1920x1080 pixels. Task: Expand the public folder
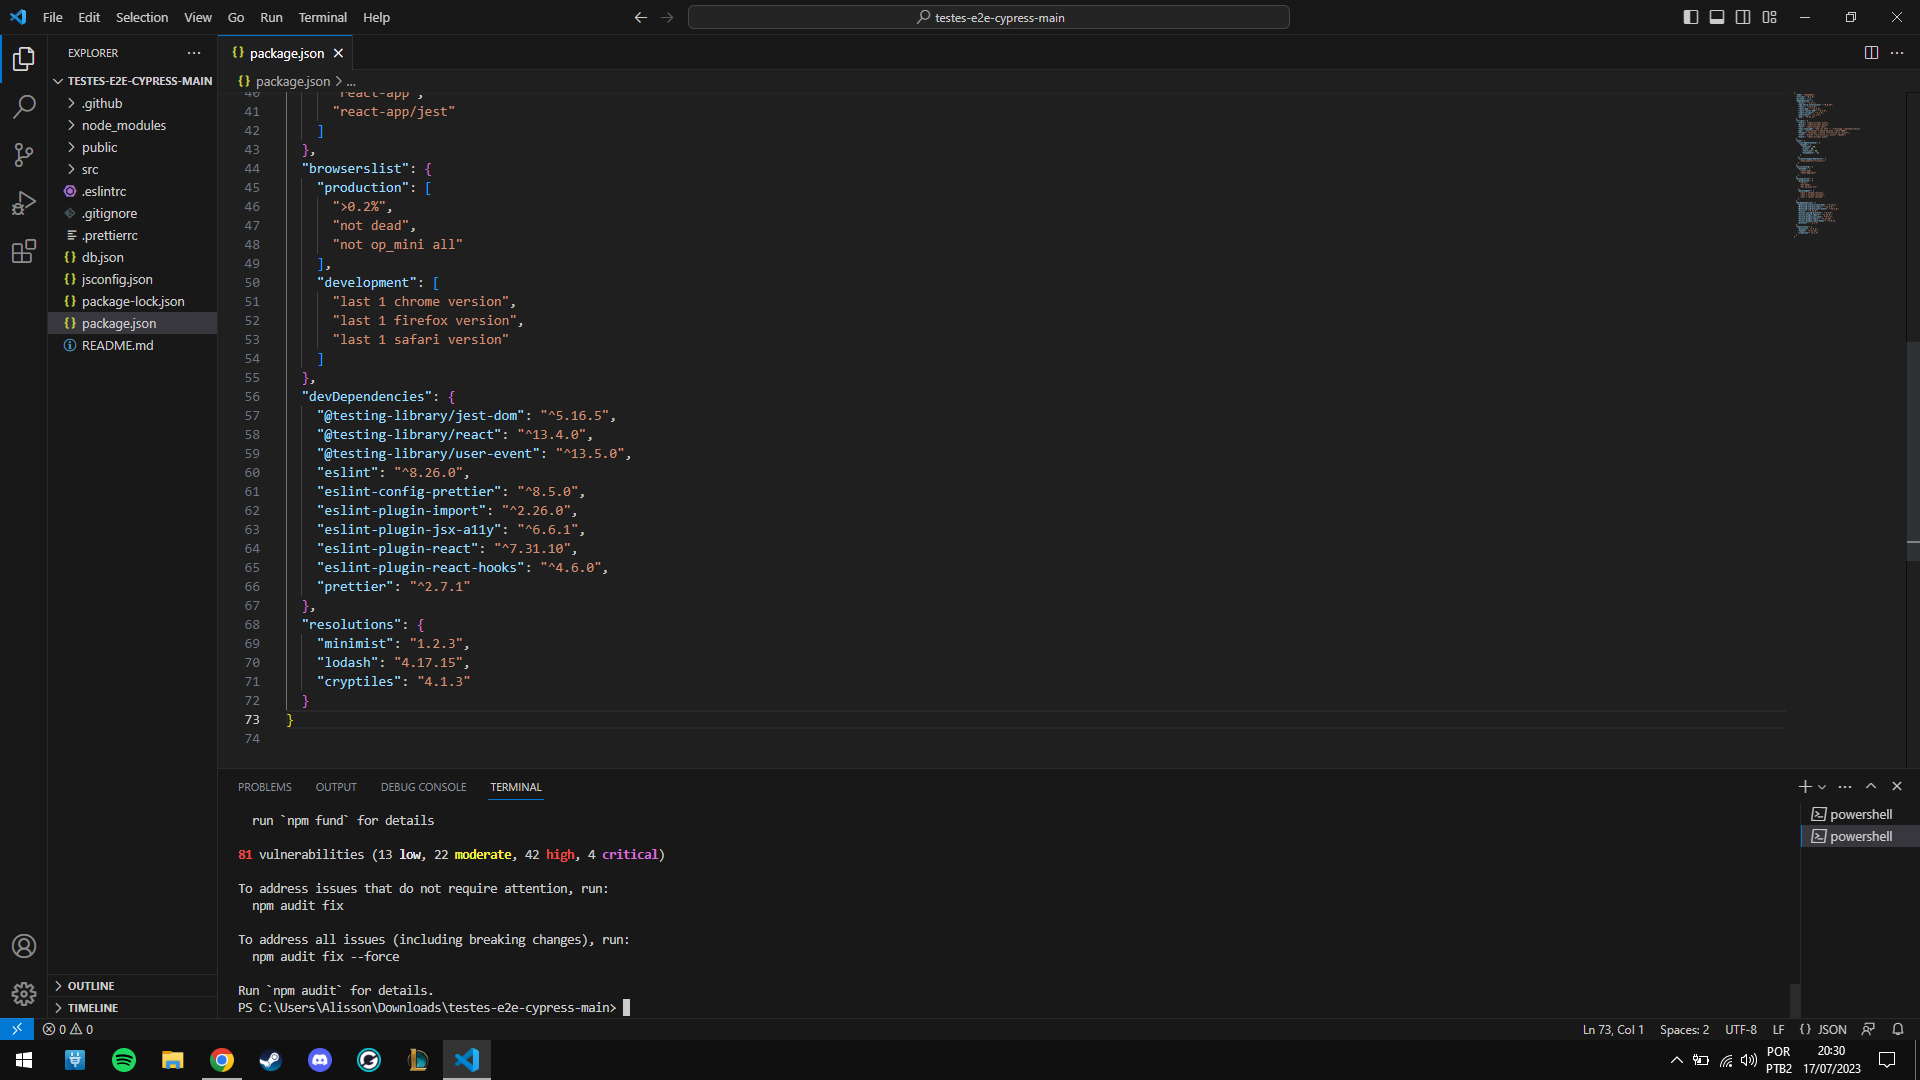[x=132, y=147]
